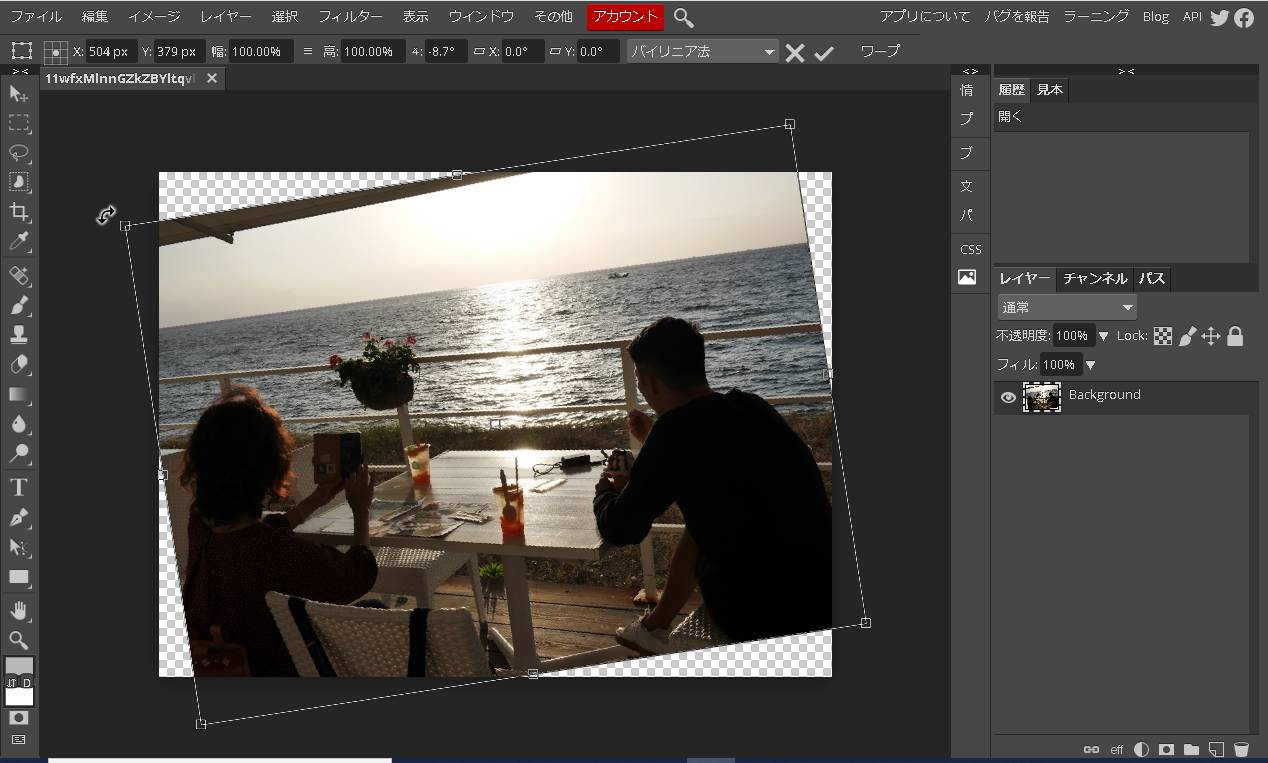The width and height of the screenshot is (1268, 763).
Task: Switch to the チャンネル tab
Action: click(1095, 279)
